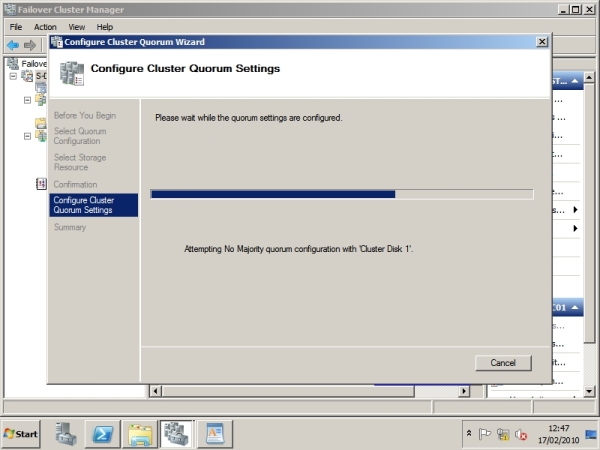Select 'Select Storage Resource' wizard step
Viewport: 600px width, 450px height.
coord(80,162)
